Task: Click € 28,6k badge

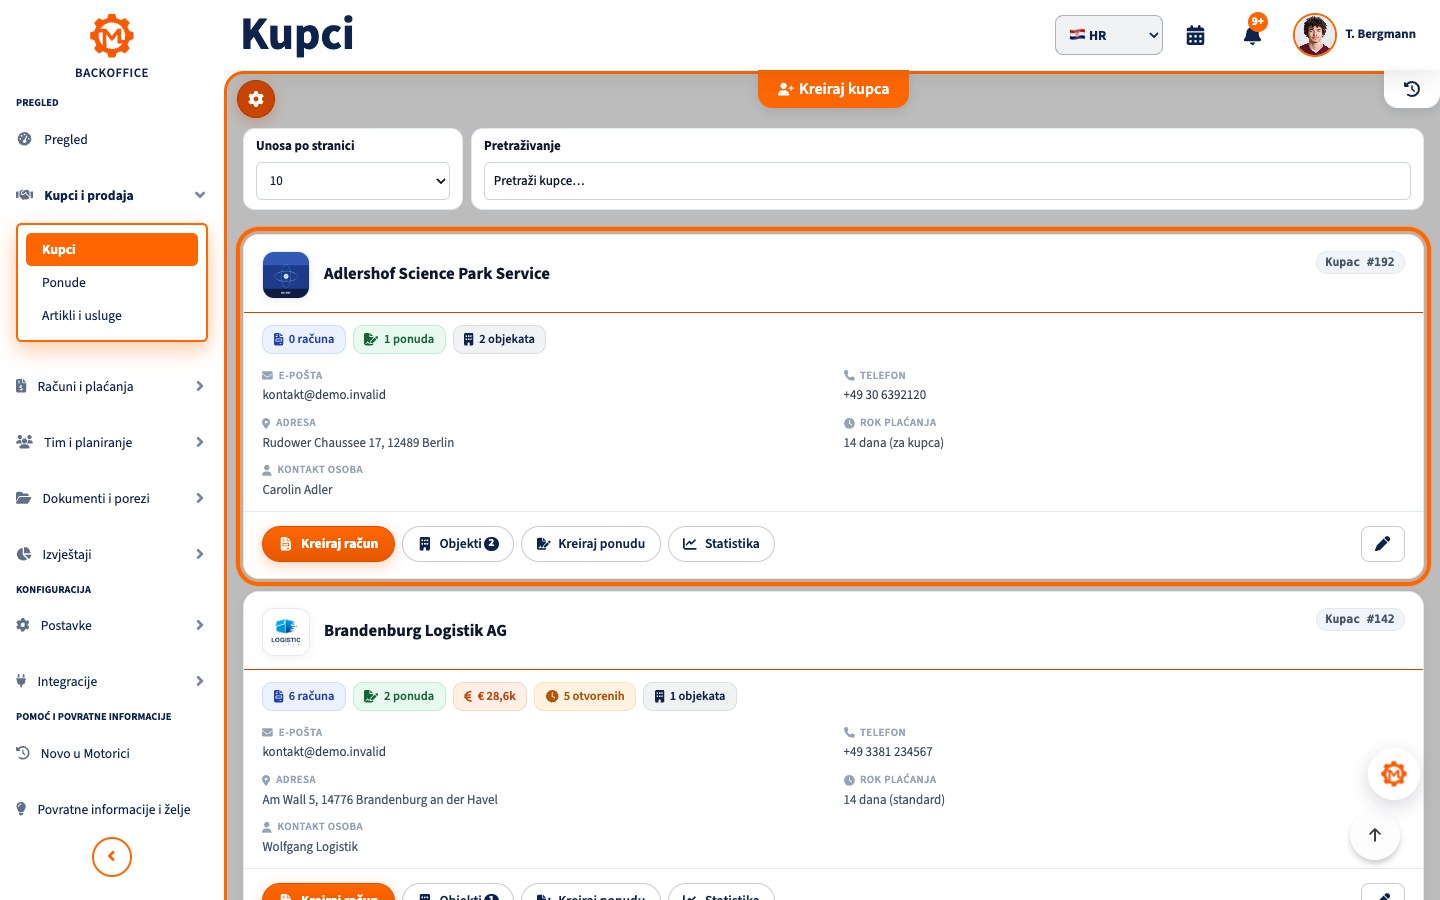Action: [490, 696]
